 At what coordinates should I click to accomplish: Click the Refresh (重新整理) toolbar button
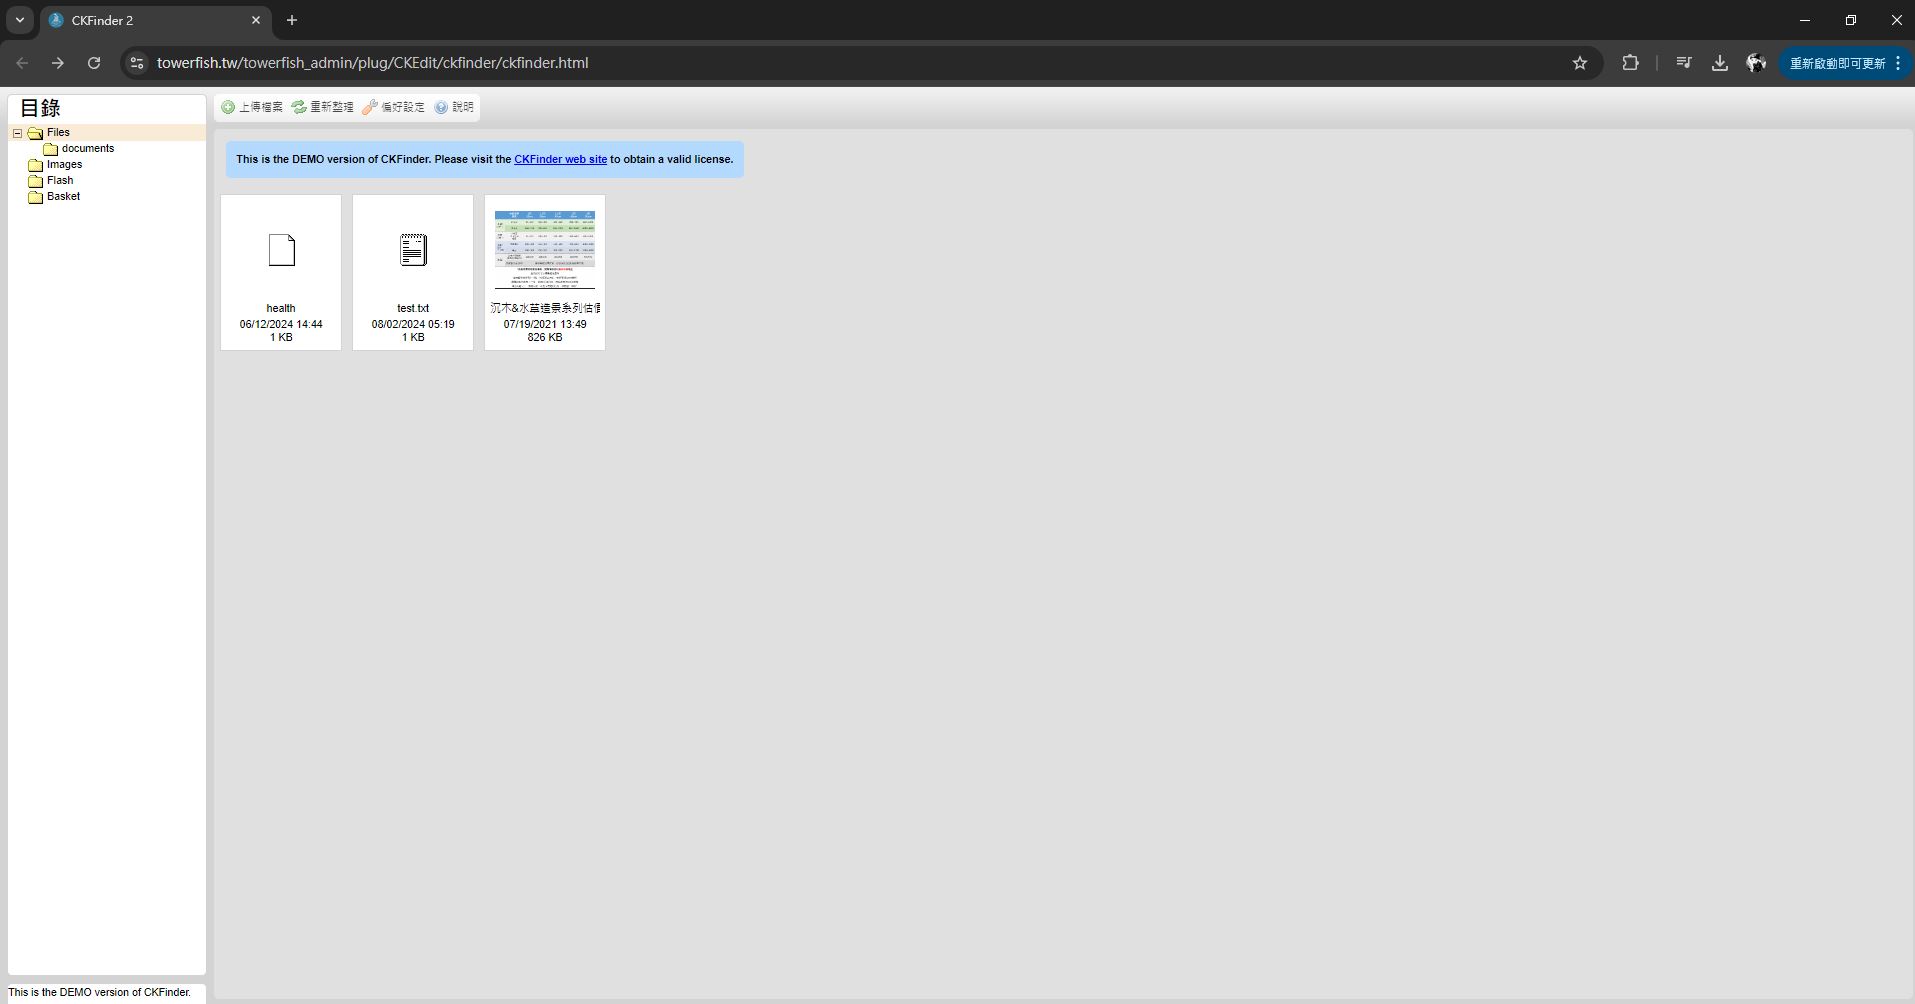coord(323,107)
